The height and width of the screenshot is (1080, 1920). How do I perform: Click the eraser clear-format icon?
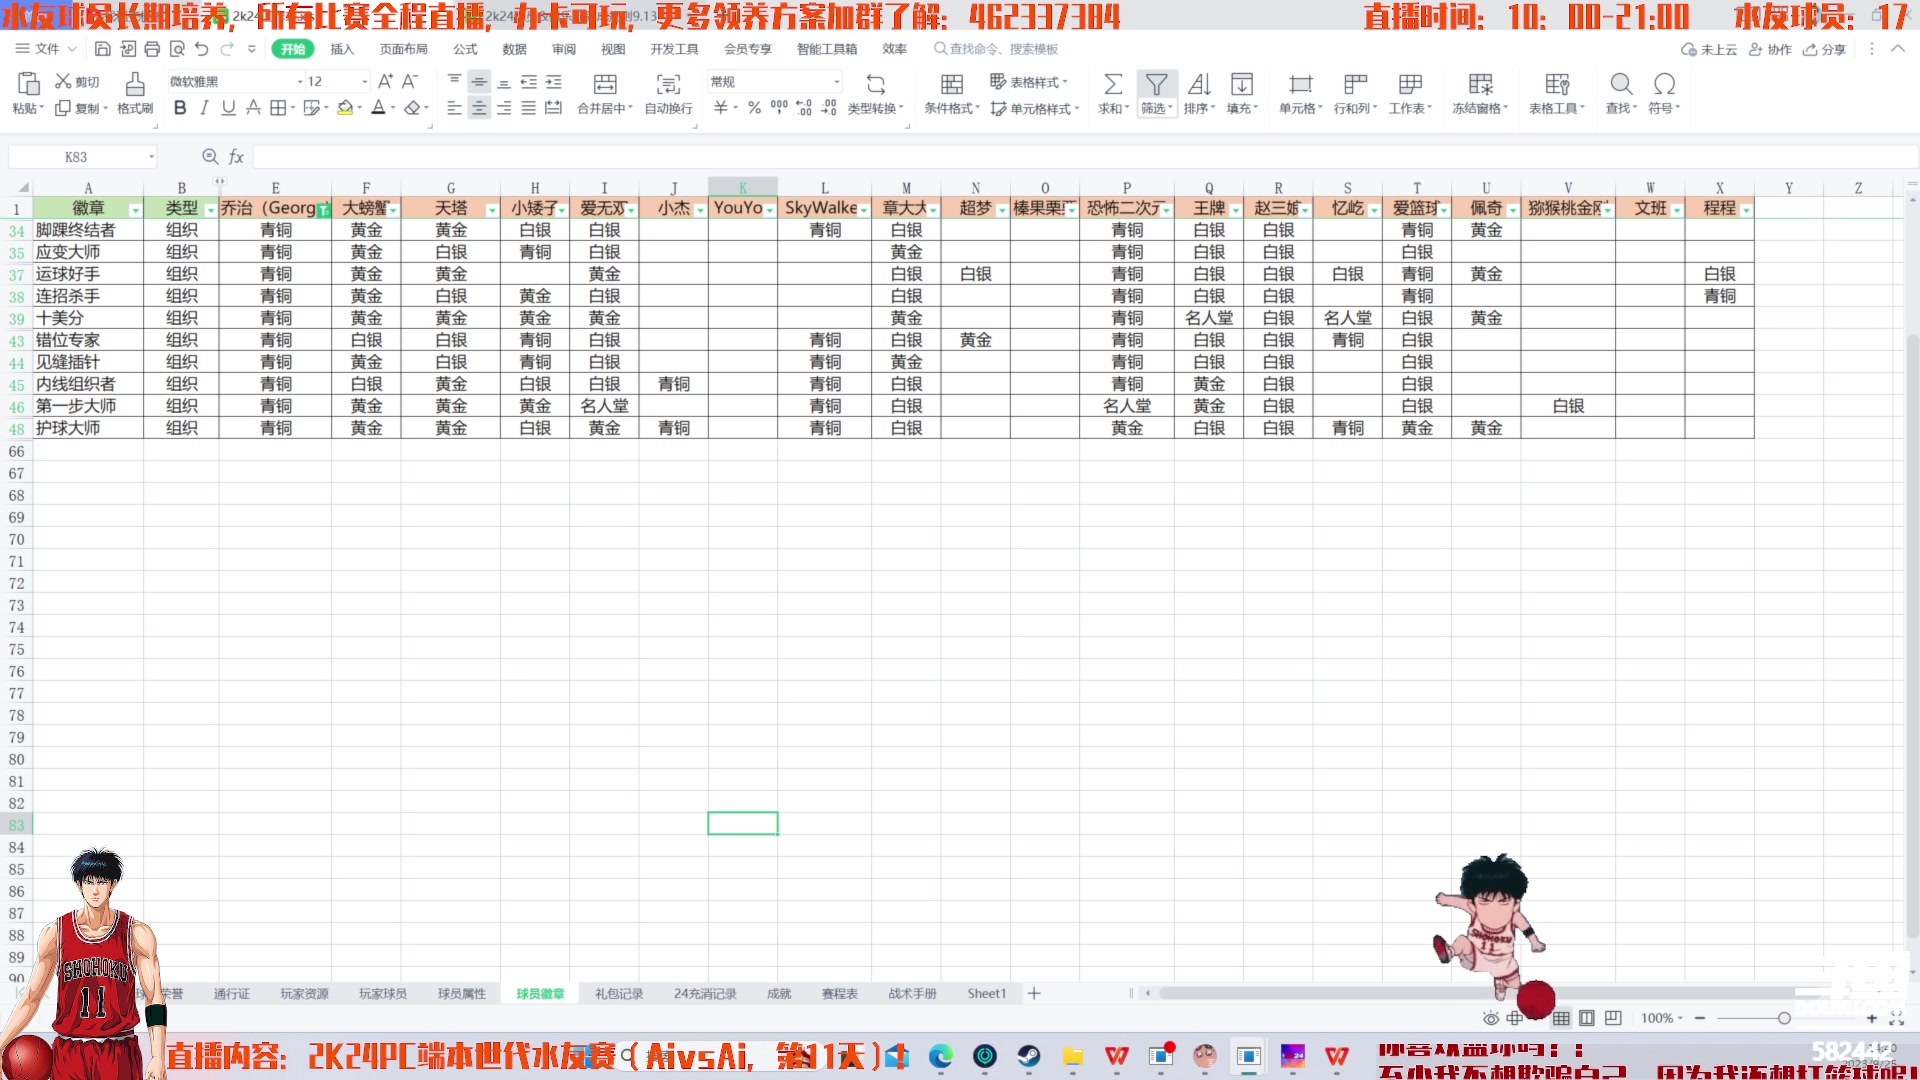point(412,108)
